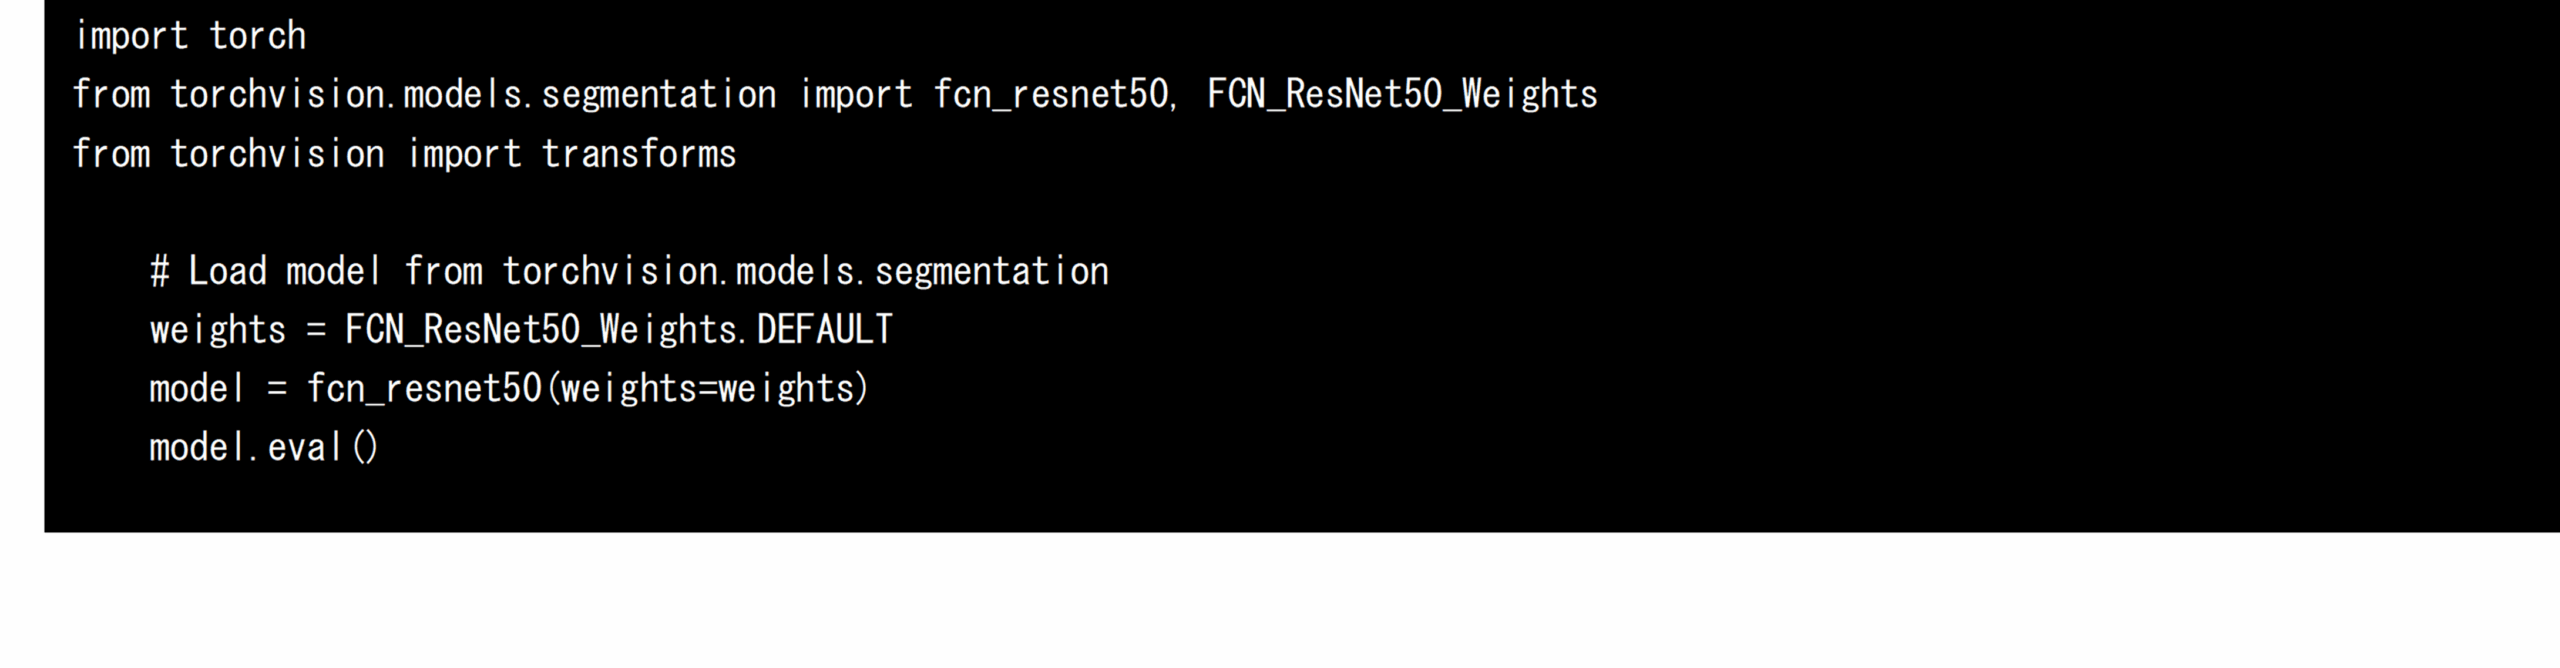The height and width of the screenshot is (668, 2560).
Task: Click 'torchvision' in the third line
Action: [277, 154]
